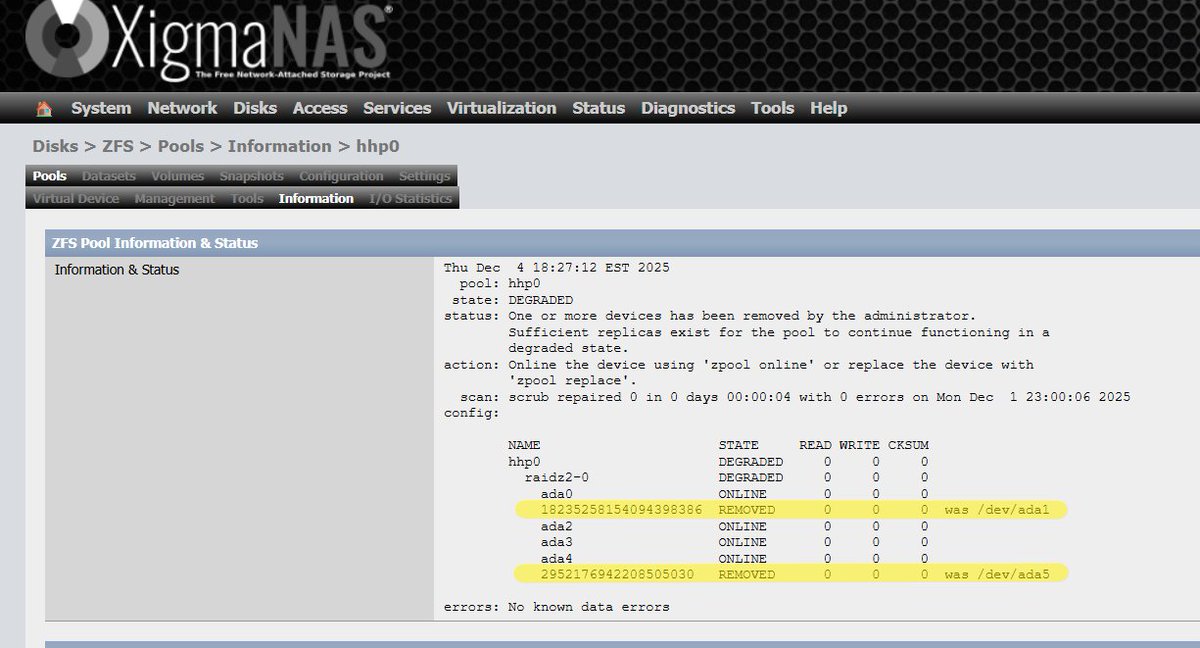Click the STATE column header
The height and width of the screenshot is (648, 1200).
coord(738,445)
